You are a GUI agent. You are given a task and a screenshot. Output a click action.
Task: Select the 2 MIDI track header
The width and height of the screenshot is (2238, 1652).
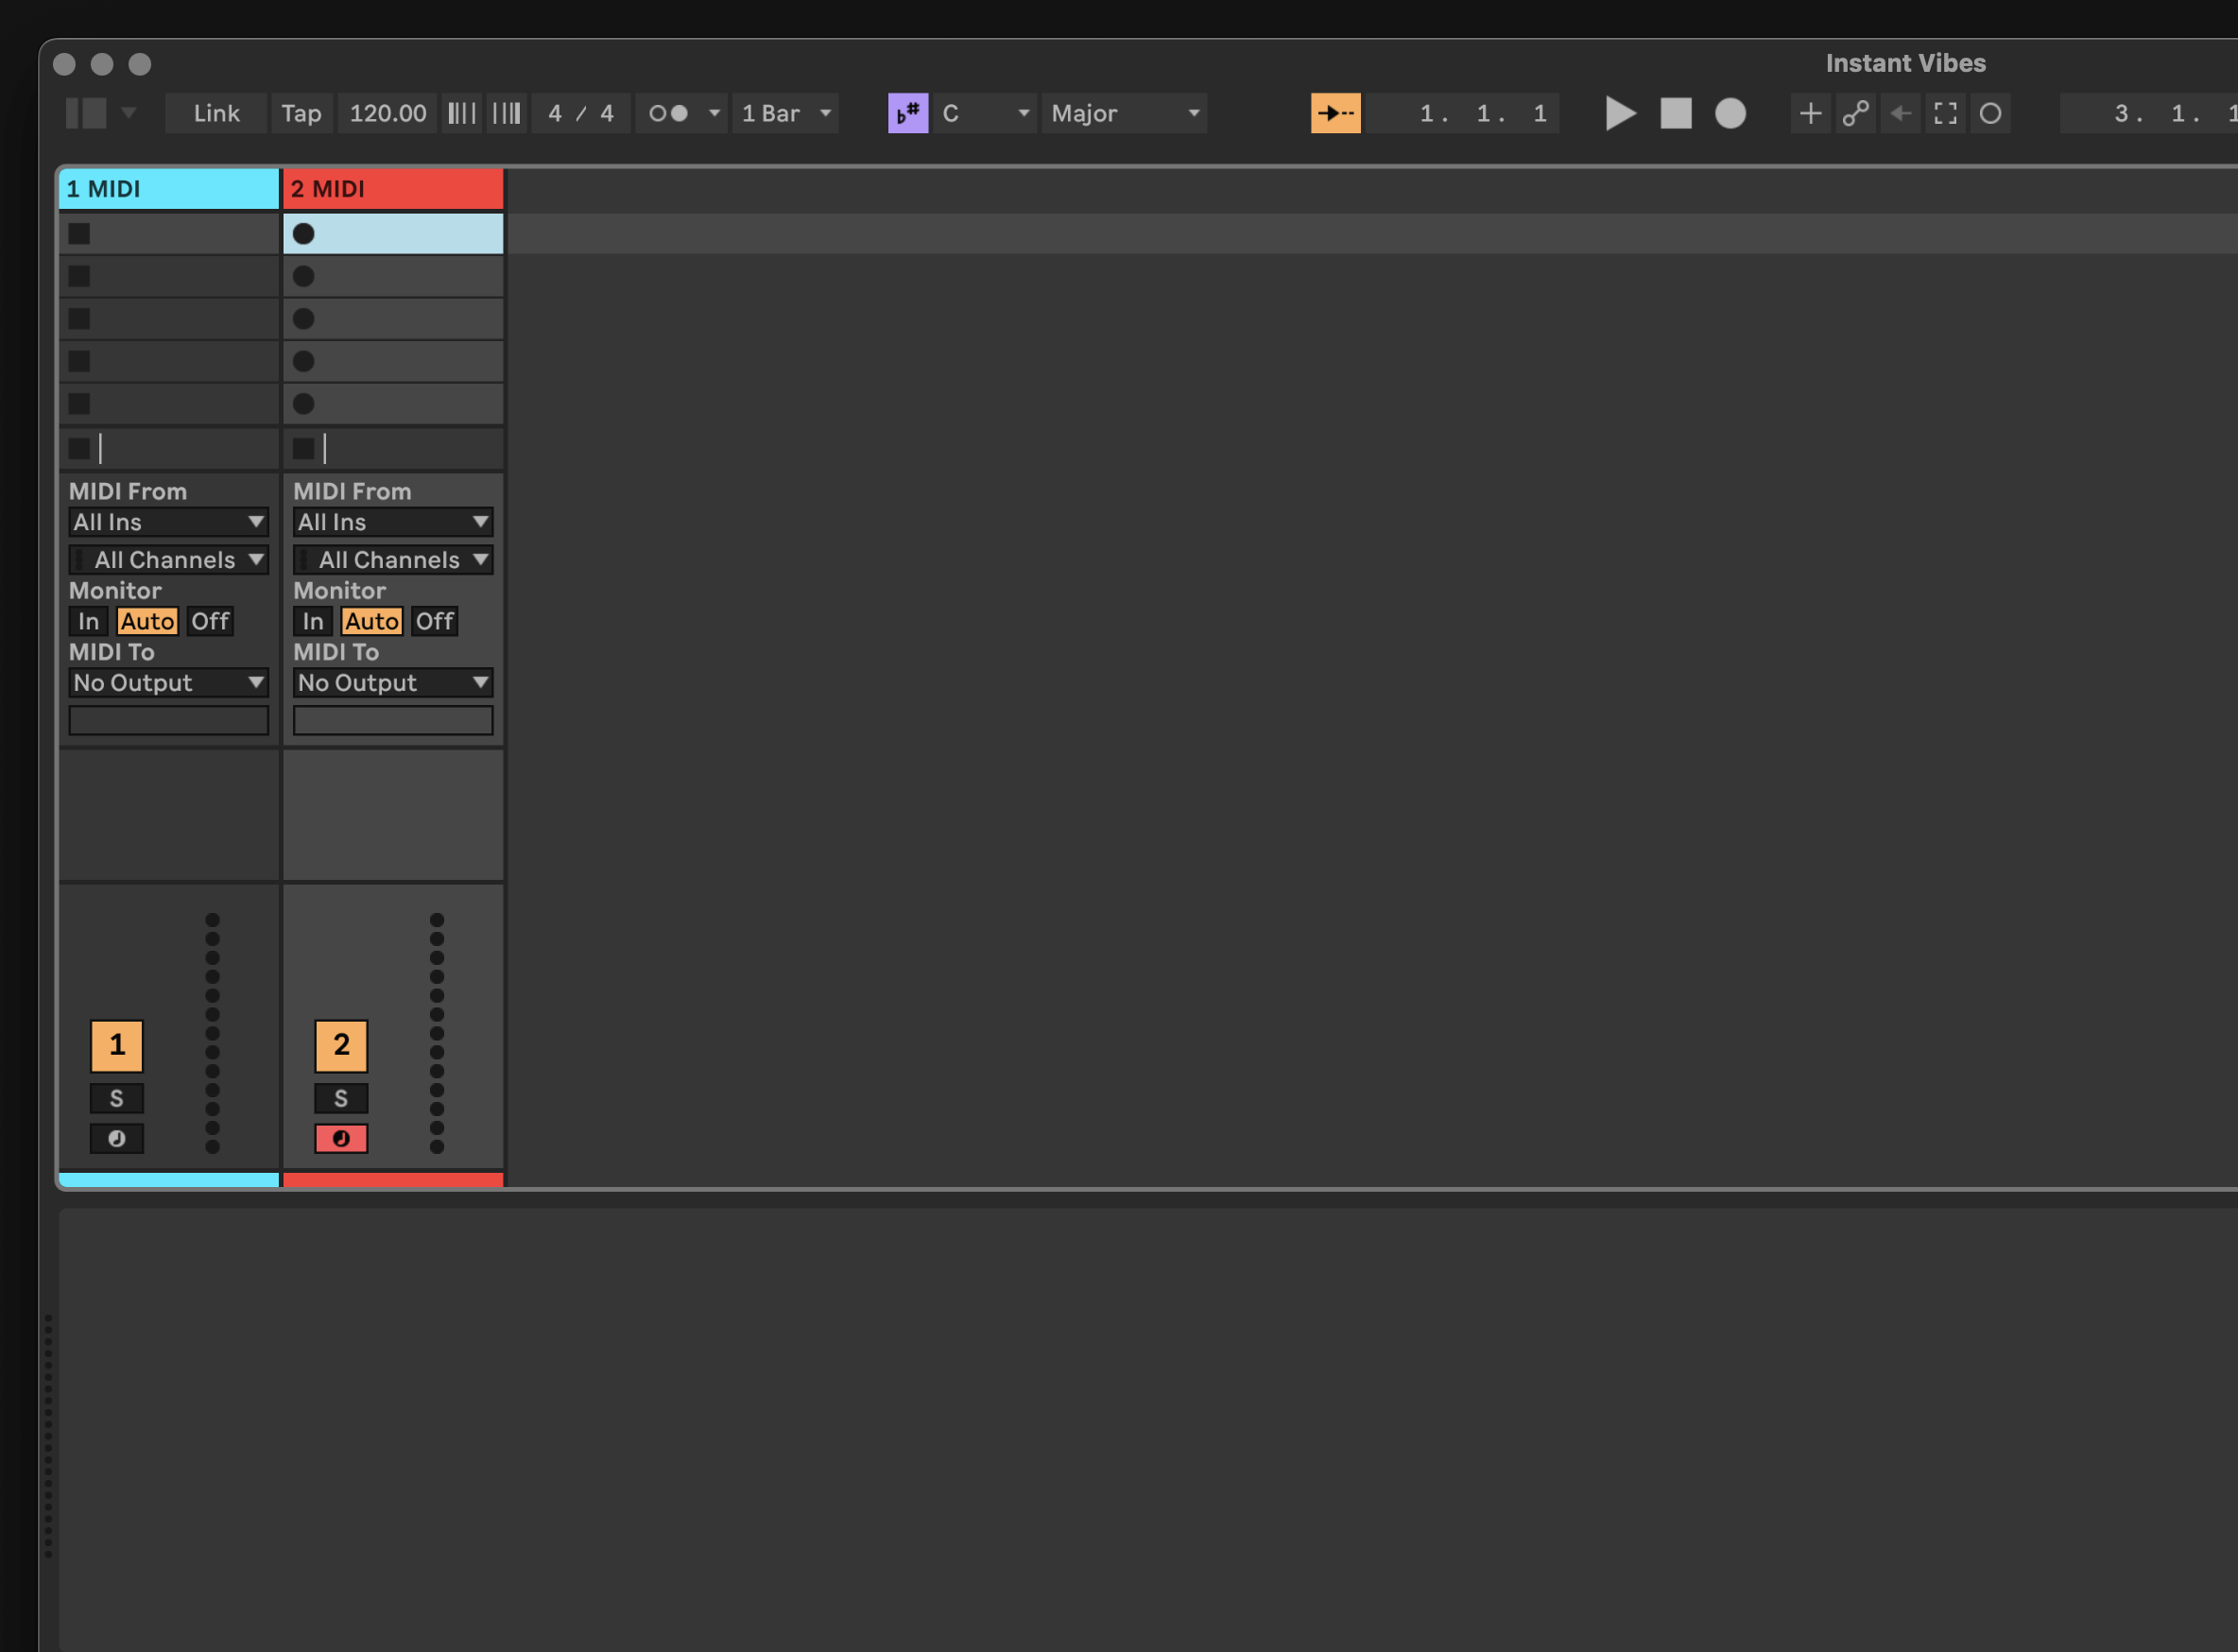(393, 189)
